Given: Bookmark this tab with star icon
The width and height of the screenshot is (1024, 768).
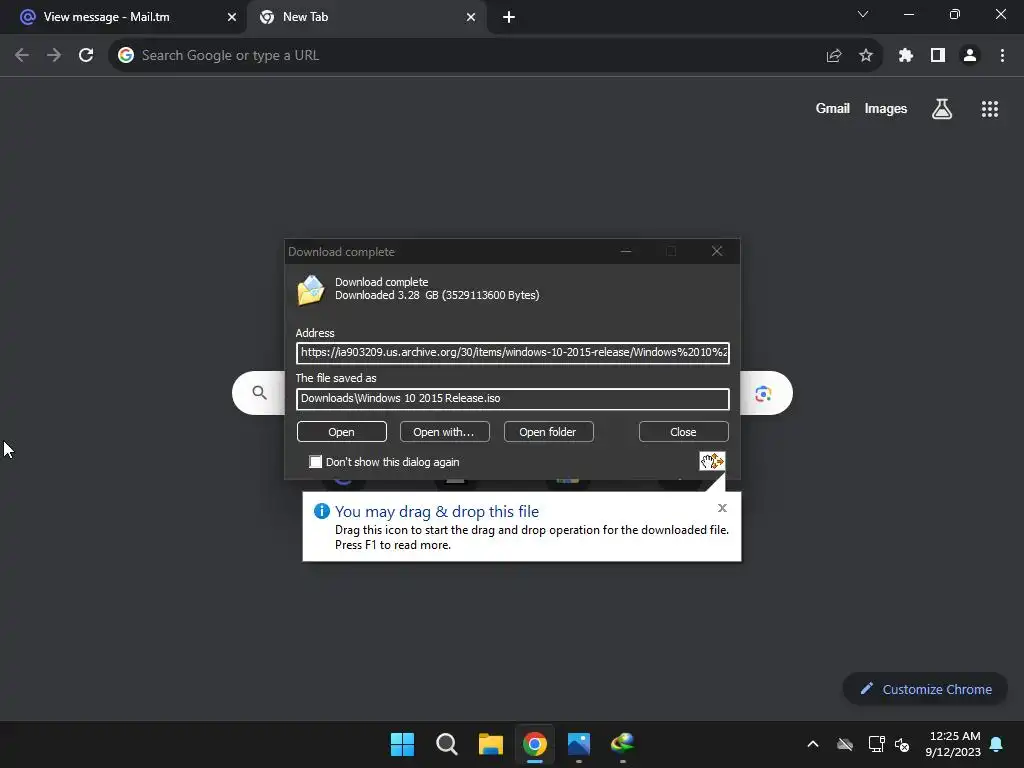Looking at the screenshot, I should pos(866,56).
